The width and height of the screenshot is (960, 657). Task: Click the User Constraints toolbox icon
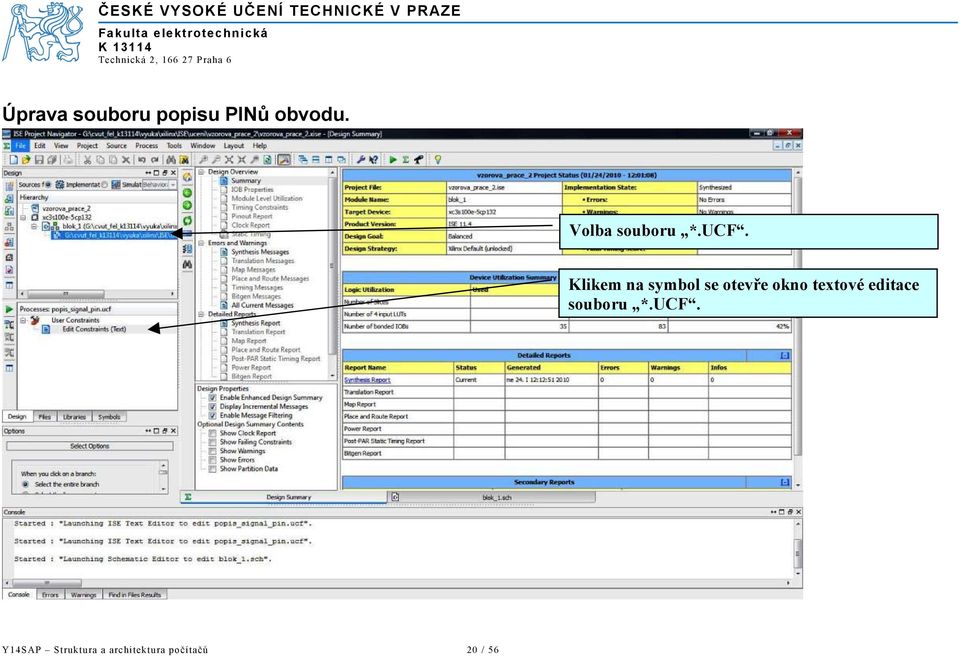point(35,320)
